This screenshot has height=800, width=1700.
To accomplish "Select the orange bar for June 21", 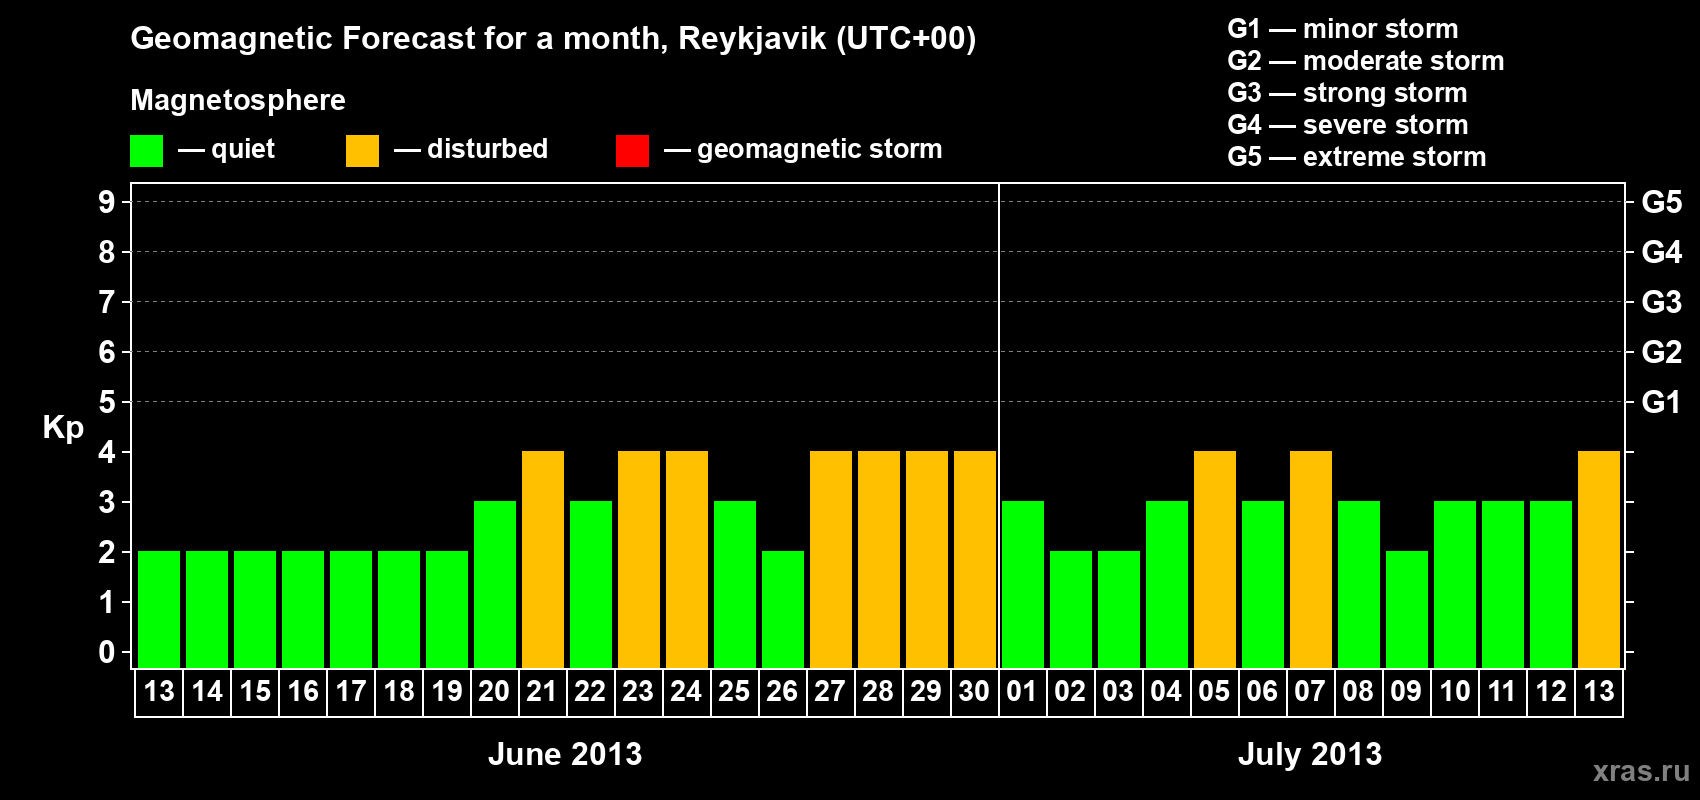I will tap(543, 559).
